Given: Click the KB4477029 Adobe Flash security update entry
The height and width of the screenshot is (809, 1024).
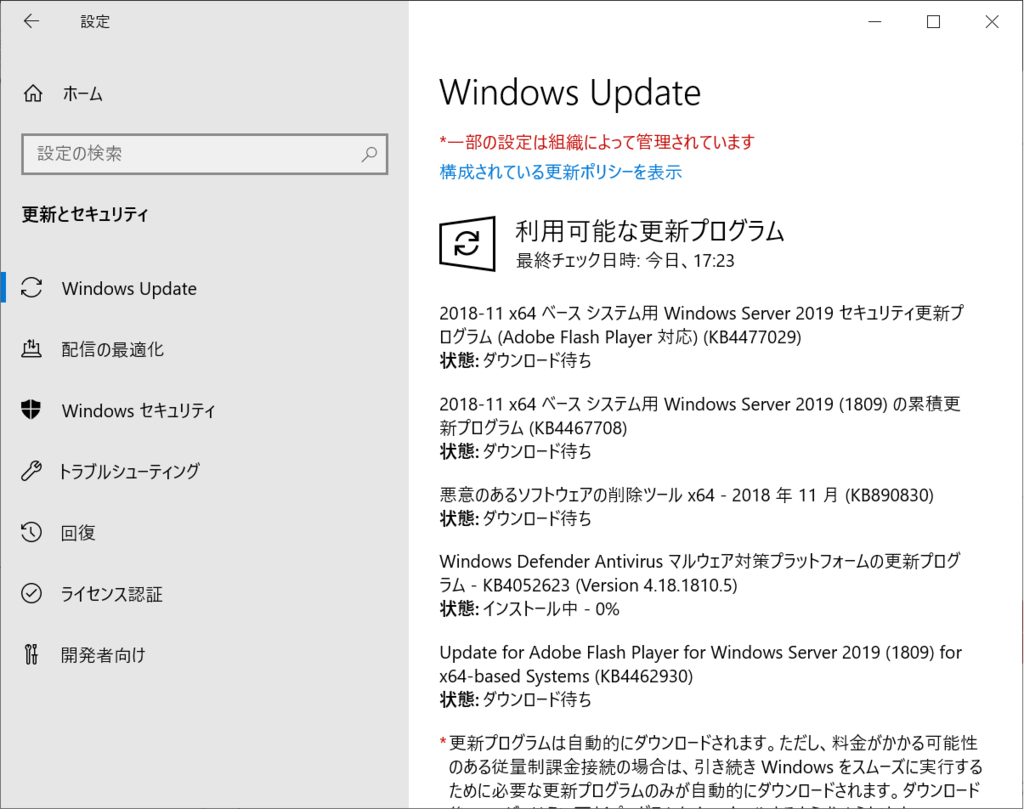Looking at the screenshot, I should [701, 337].
